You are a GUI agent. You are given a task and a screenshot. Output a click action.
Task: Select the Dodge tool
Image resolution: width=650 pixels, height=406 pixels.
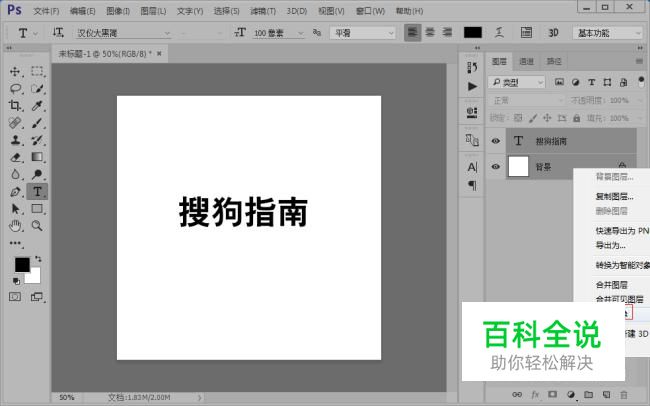37,174
